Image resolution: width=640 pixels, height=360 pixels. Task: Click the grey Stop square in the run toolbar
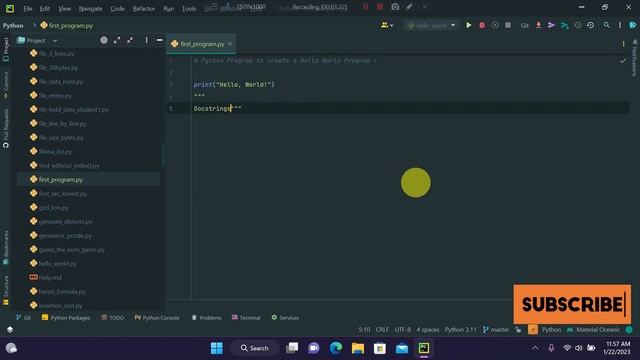pos(508,25)
